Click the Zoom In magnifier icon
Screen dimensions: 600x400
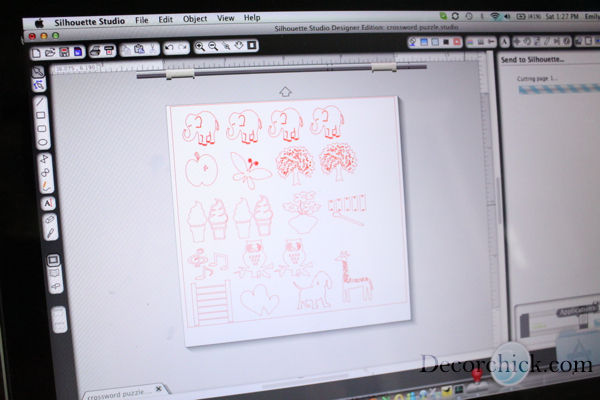click(200, 47)
